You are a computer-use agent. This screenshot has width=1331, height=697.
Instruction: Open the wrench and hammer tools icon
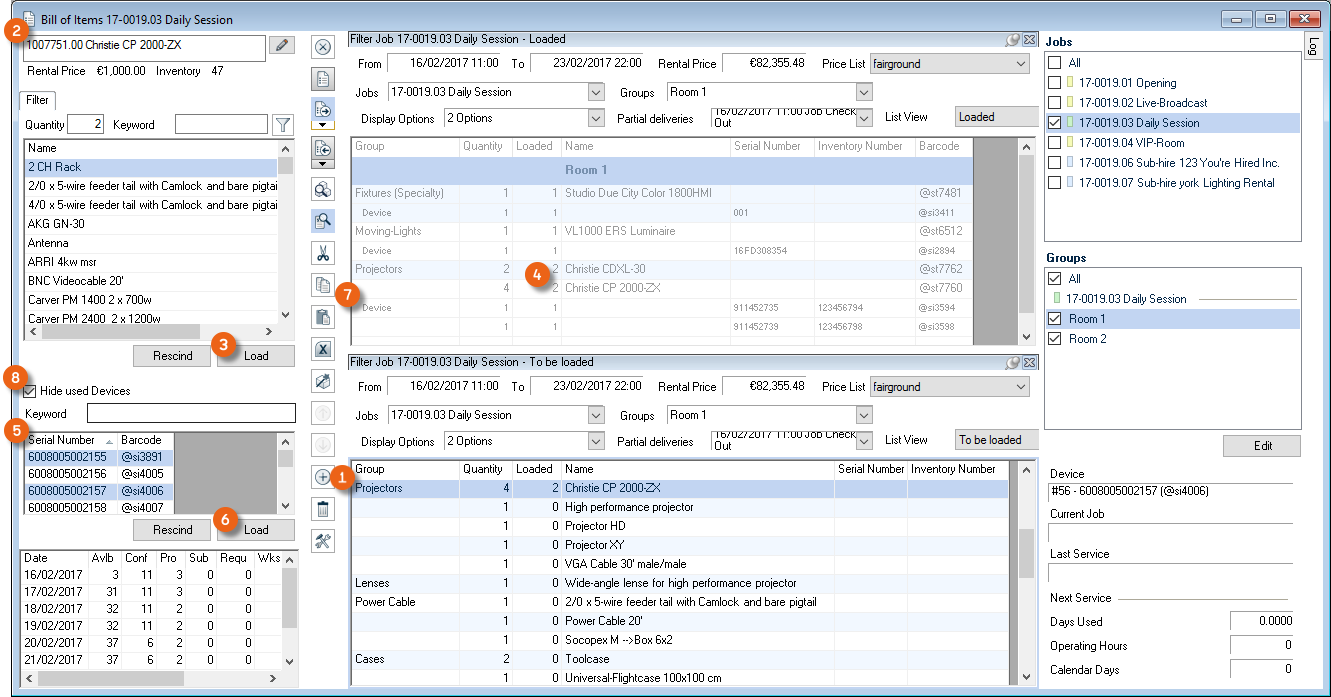(323, 541)
